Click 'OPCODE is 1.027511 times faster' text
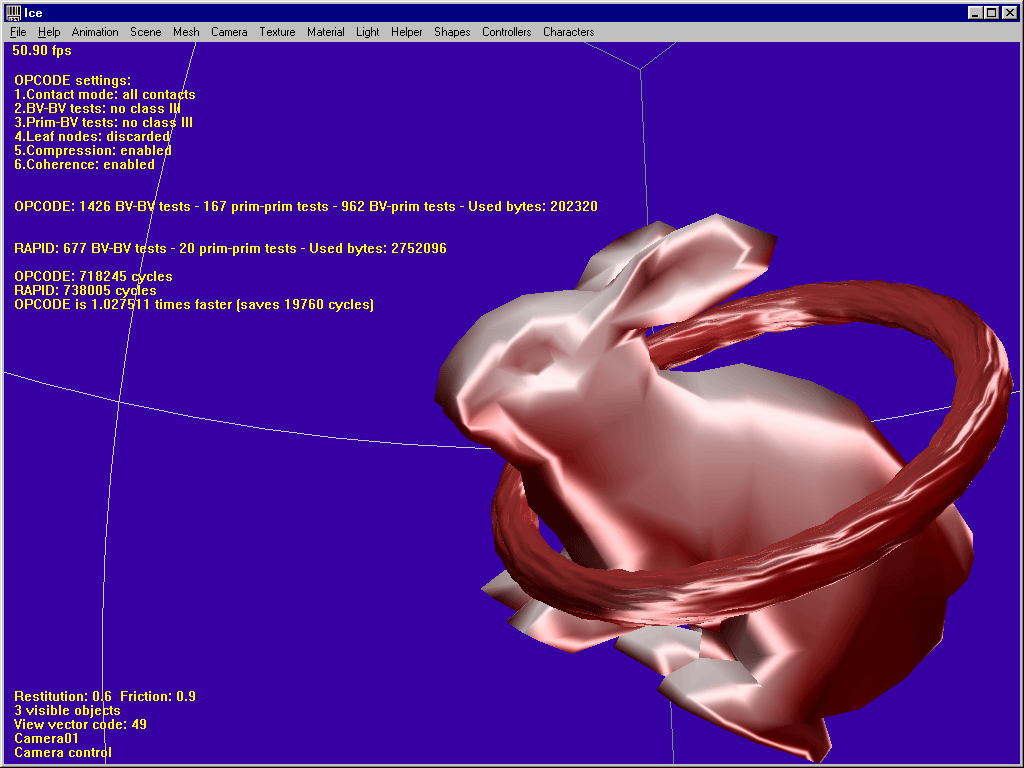1024x768 pixels. [x=123, y=304]
